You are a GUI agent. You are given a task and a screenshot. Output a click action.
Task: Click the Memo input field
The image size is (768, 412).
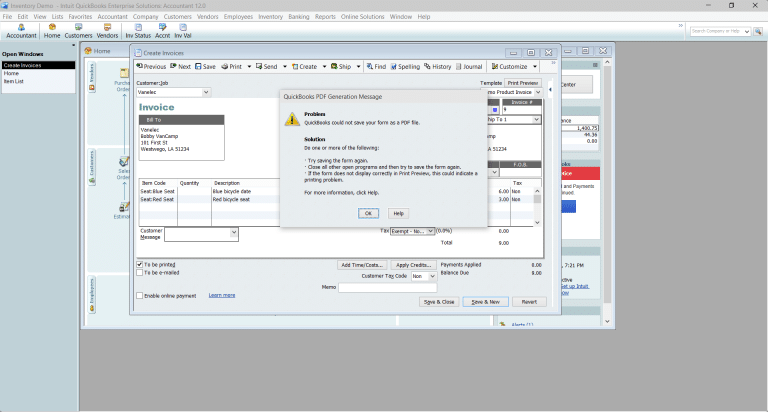pos(387,288)
